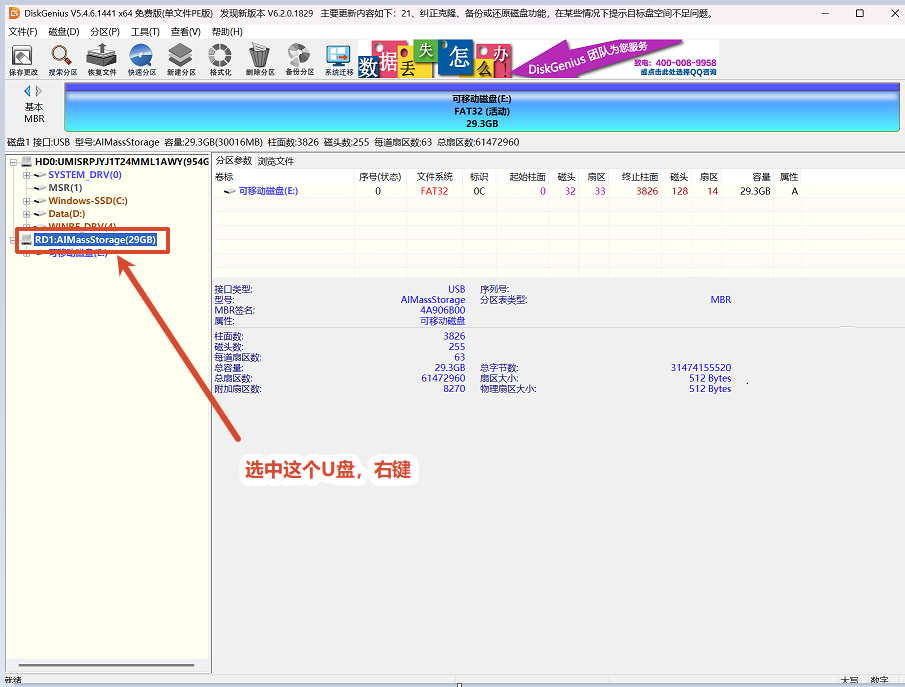Open the 文件(F) menu
Image resolution: width=905 pixels, height=687 pixels.
coord(23,32)
